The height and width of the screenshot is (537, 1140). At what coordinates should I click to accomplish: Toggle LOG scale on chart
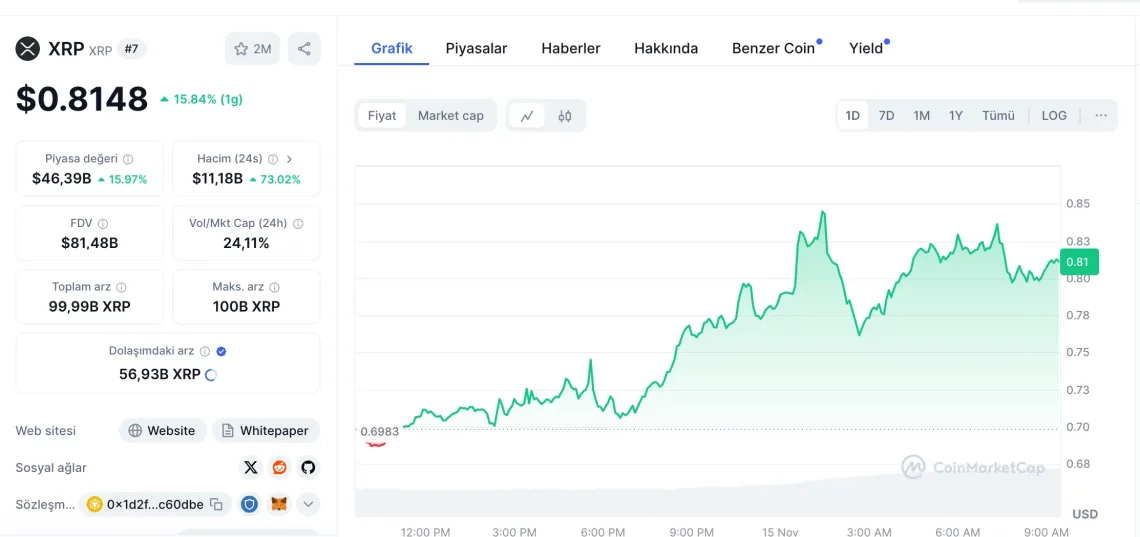(x=1054, y=116)
